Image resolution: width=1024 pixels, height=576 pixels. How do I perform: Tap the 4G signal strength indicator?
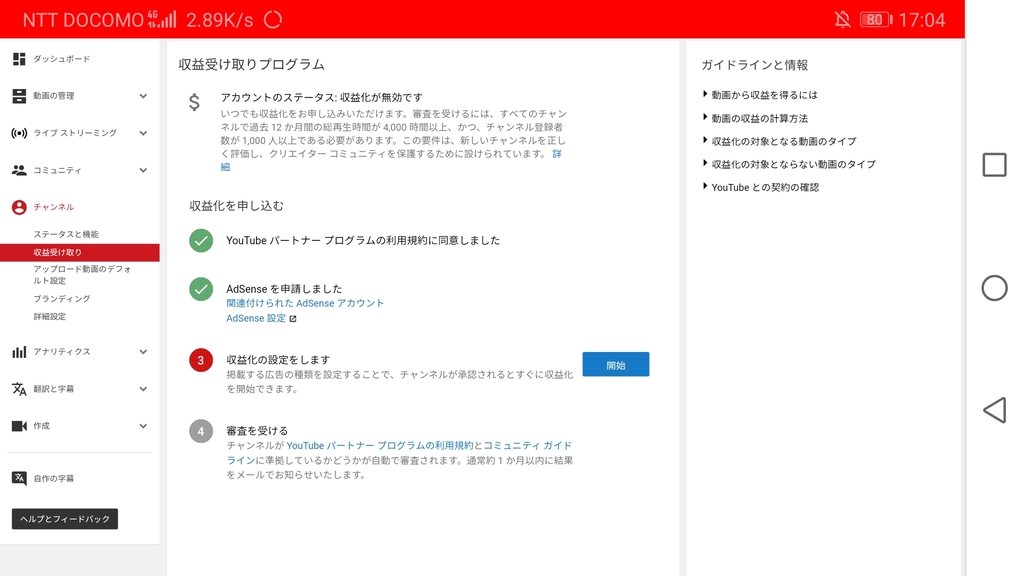162,19
